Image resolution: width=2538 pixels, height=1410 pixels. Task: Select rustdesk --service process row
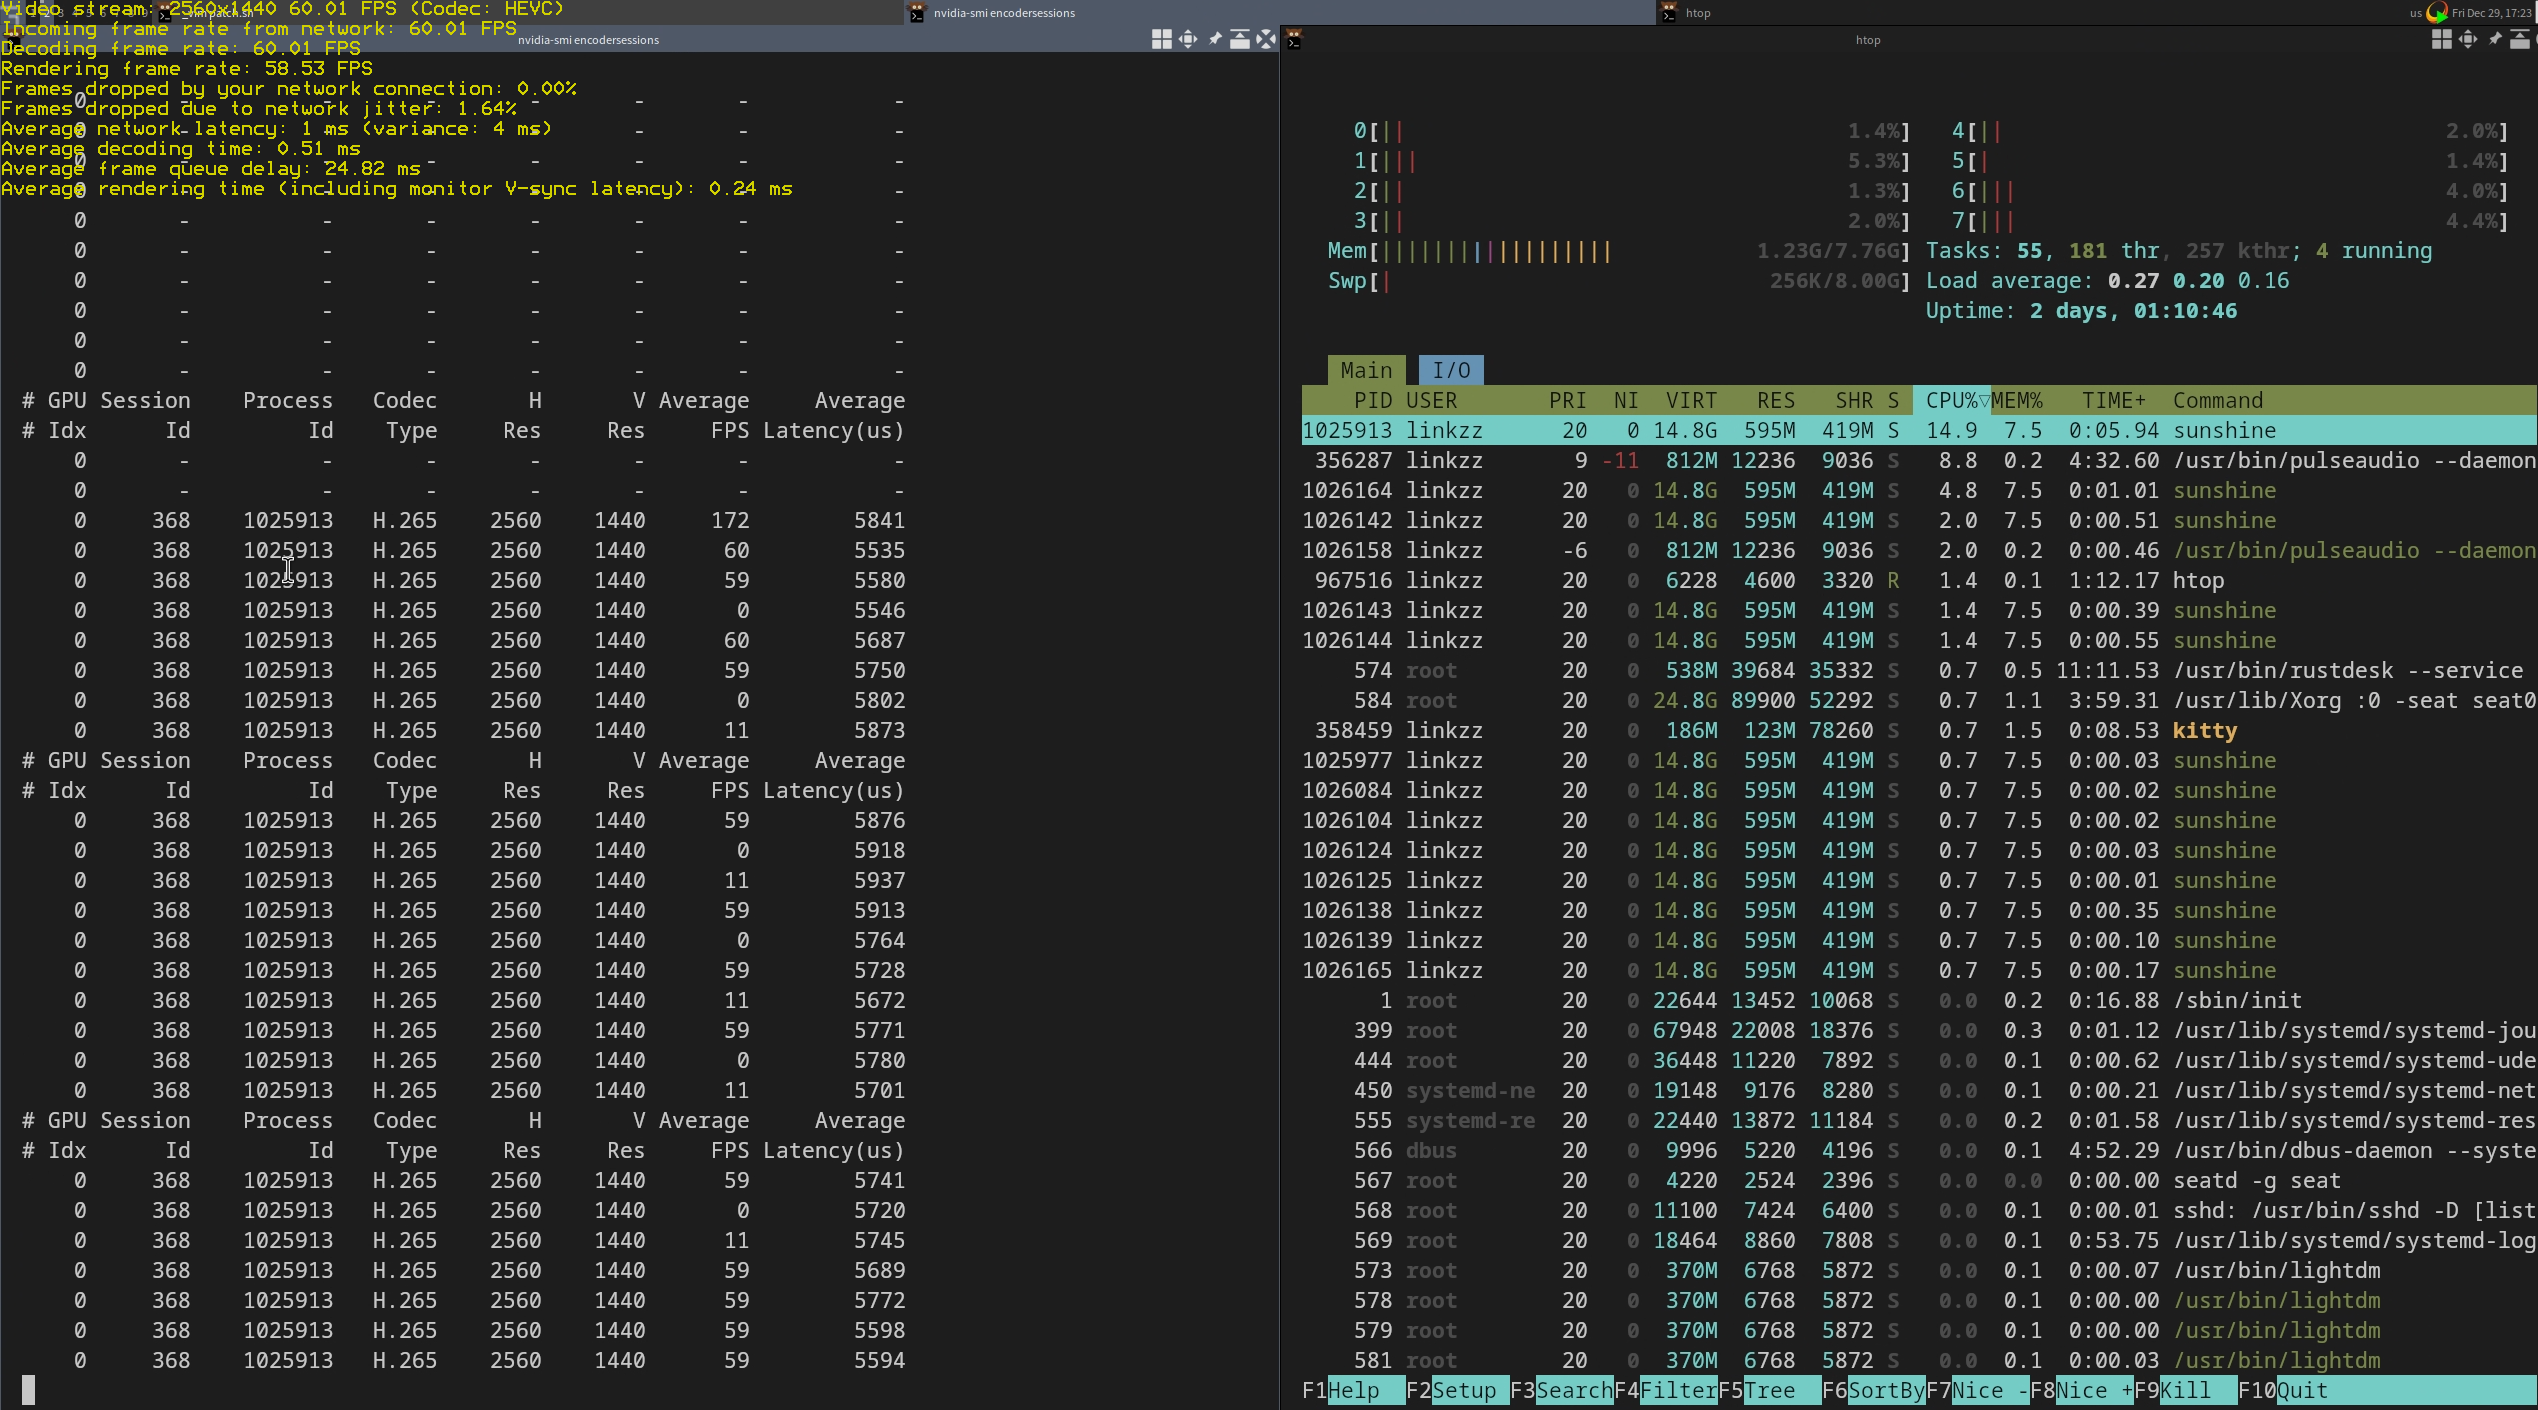(x=1919, y=670)
